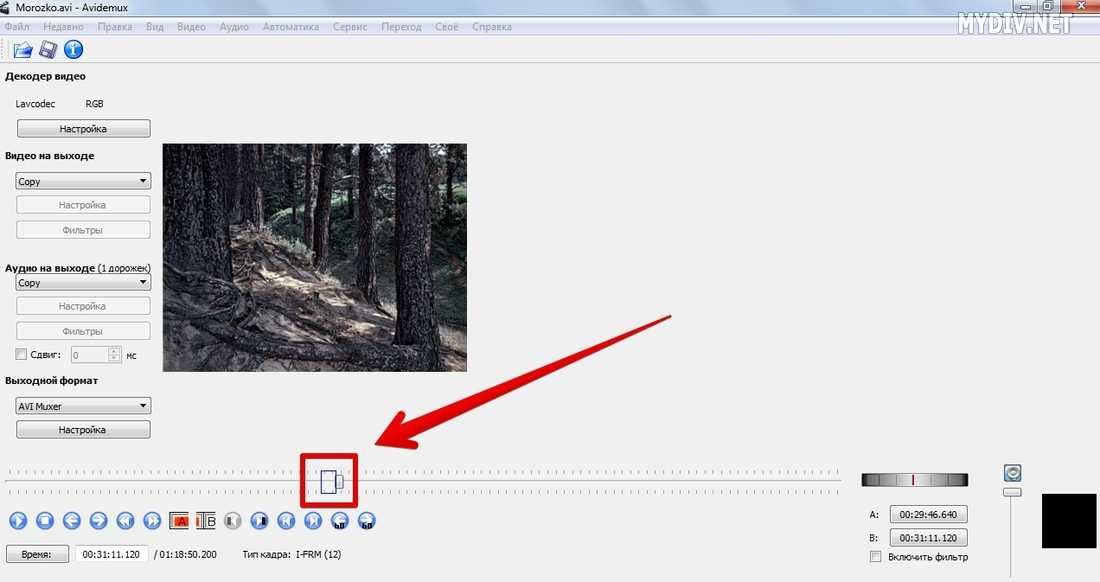Expand the audio output codec Copy dropdown
Screen dimensions: 1100x582
[83, 283]
